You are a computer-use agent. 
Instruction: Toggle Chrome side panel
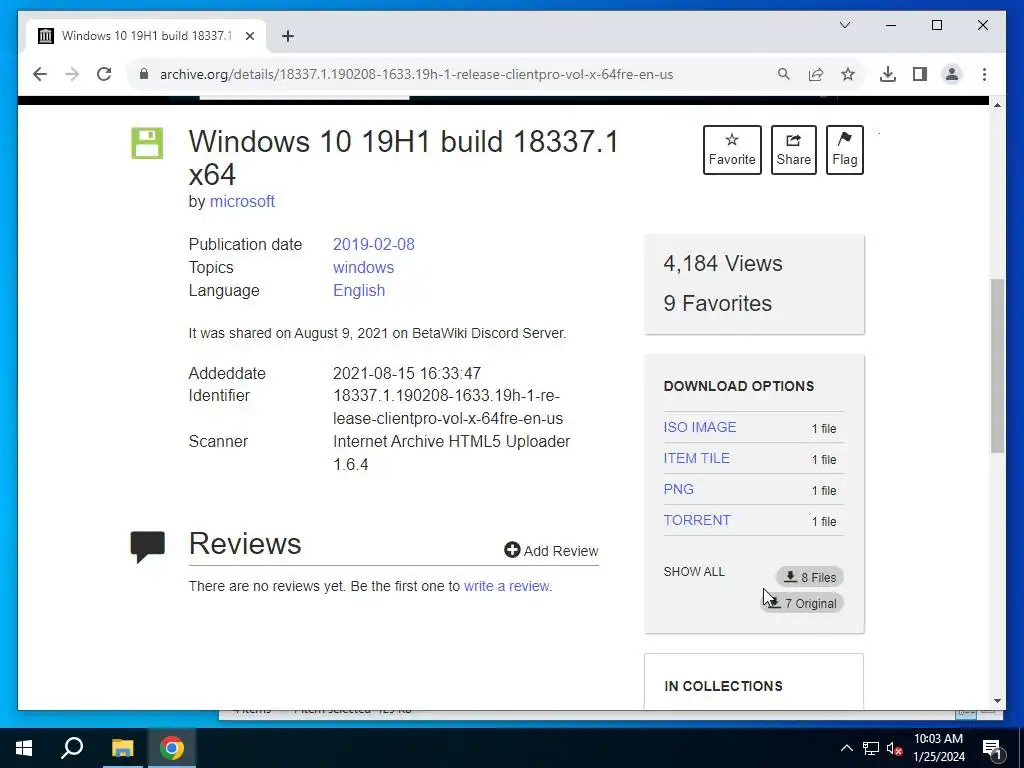coord(920,74)
